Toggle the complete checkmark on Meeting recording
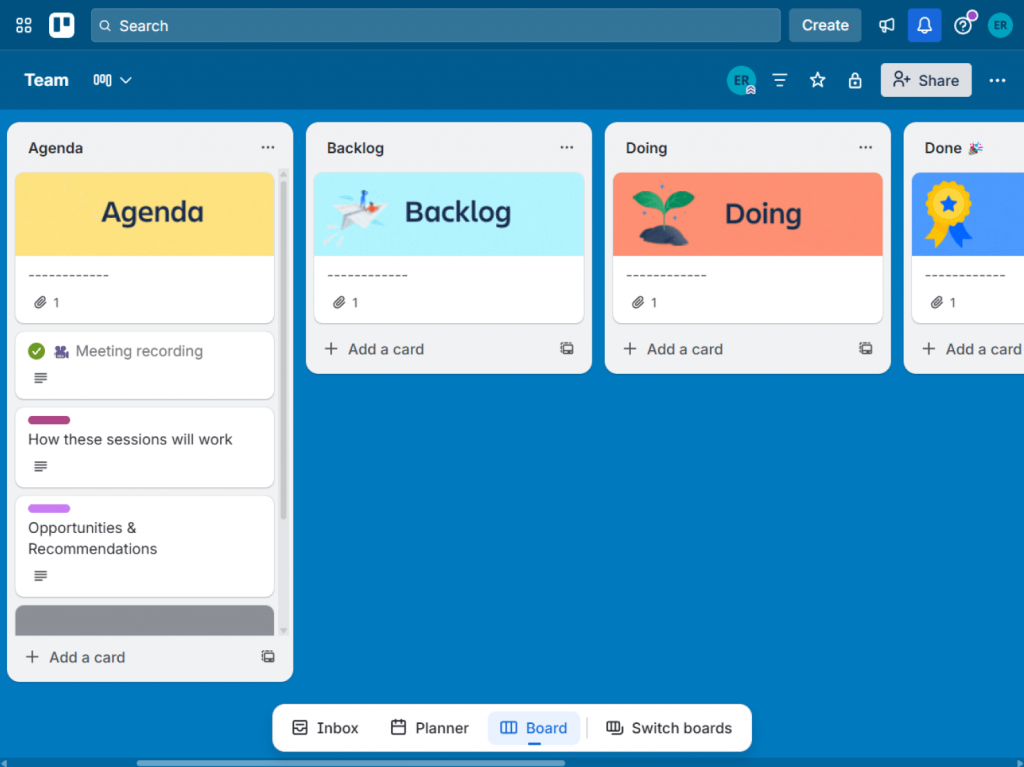Viewport: 1024px width, 767px height. pos(37,351)
